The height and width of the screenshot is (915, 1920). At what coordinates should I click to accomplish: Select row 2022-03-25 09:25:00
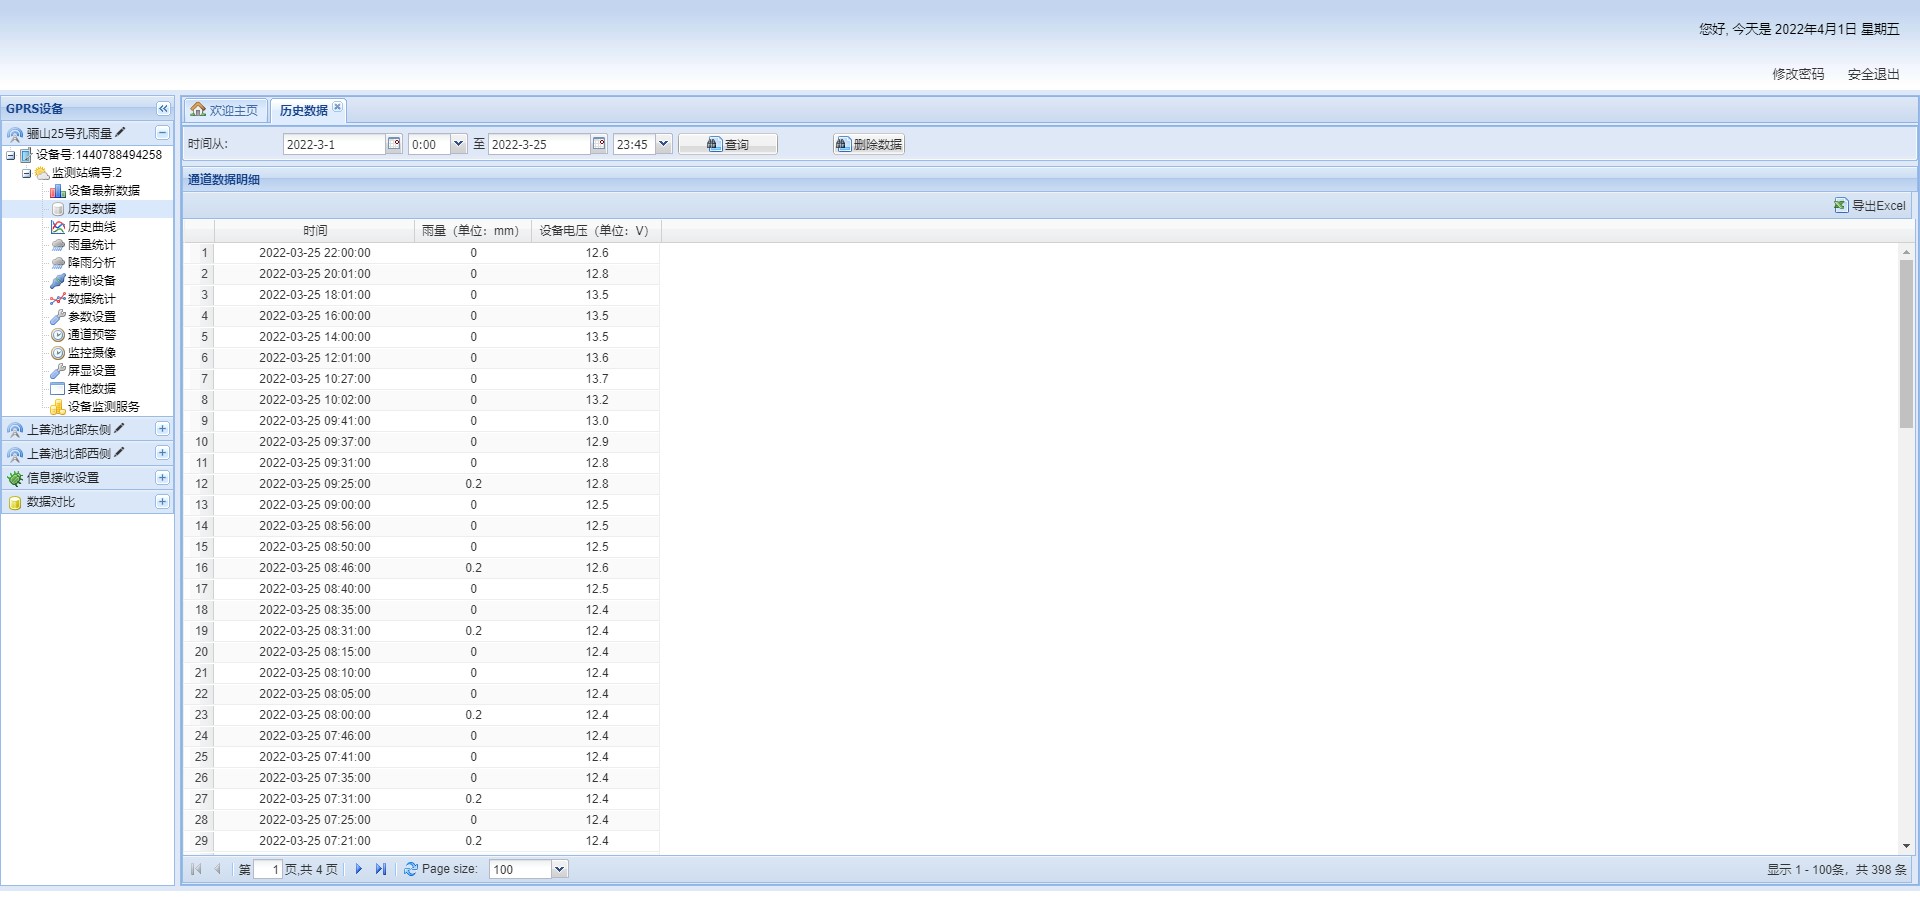[x=421, y=484]
